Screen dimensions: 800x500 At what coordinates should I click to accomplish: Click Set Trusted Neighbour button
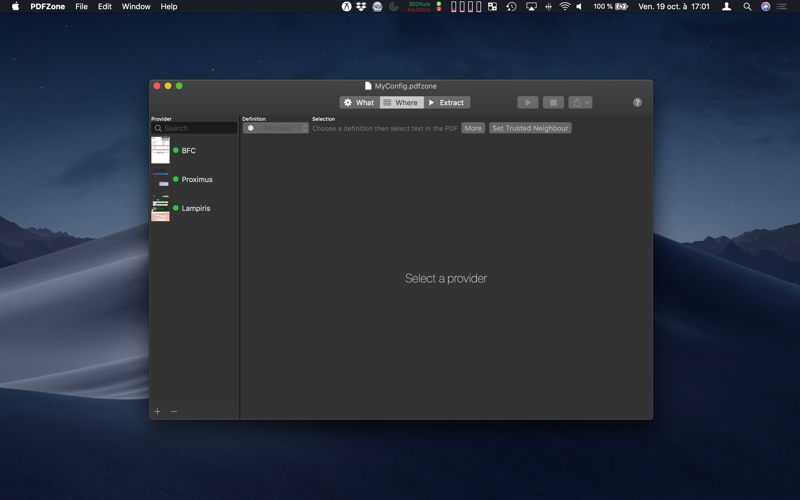[530, 128]
